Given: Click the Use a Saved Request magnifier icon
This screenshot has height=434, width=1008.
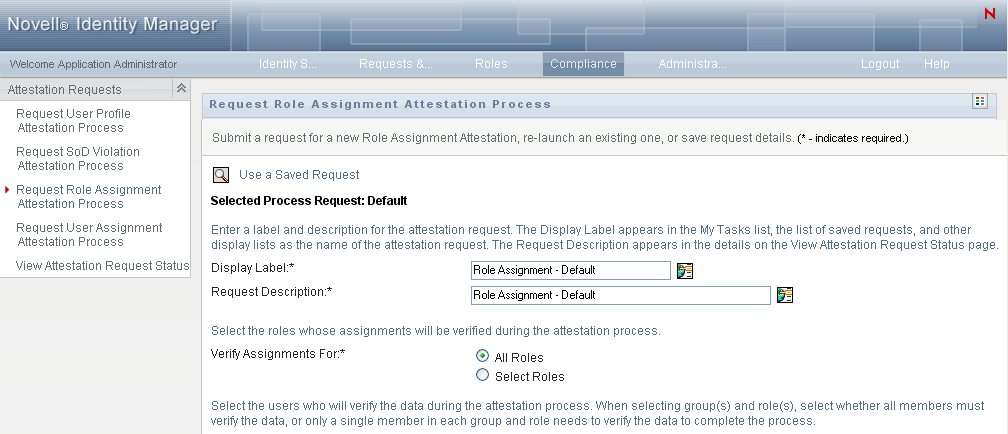Looking at the screenshot, I should click(x=220, y=175).
